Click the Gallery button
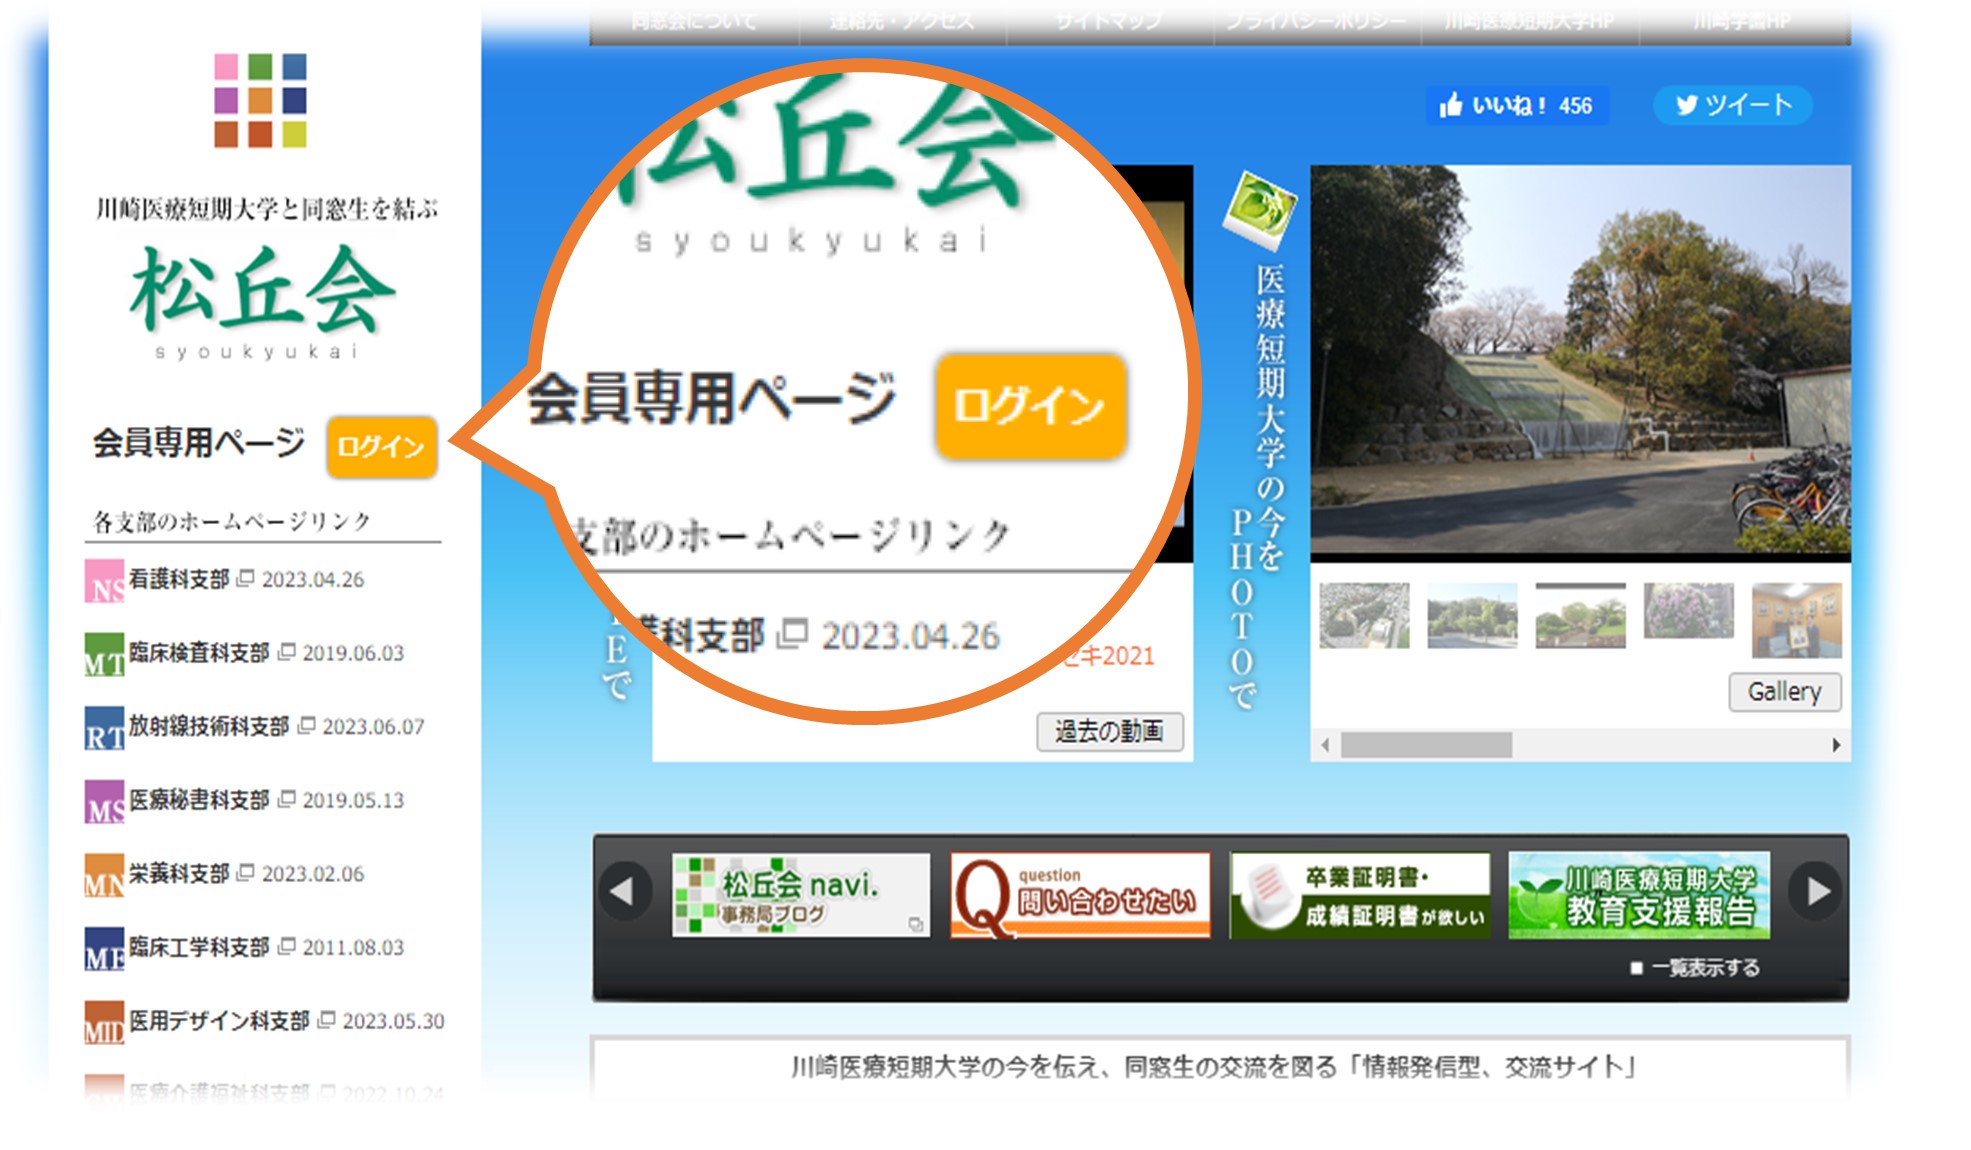1971x1150 pixels. click(1784, 692)
